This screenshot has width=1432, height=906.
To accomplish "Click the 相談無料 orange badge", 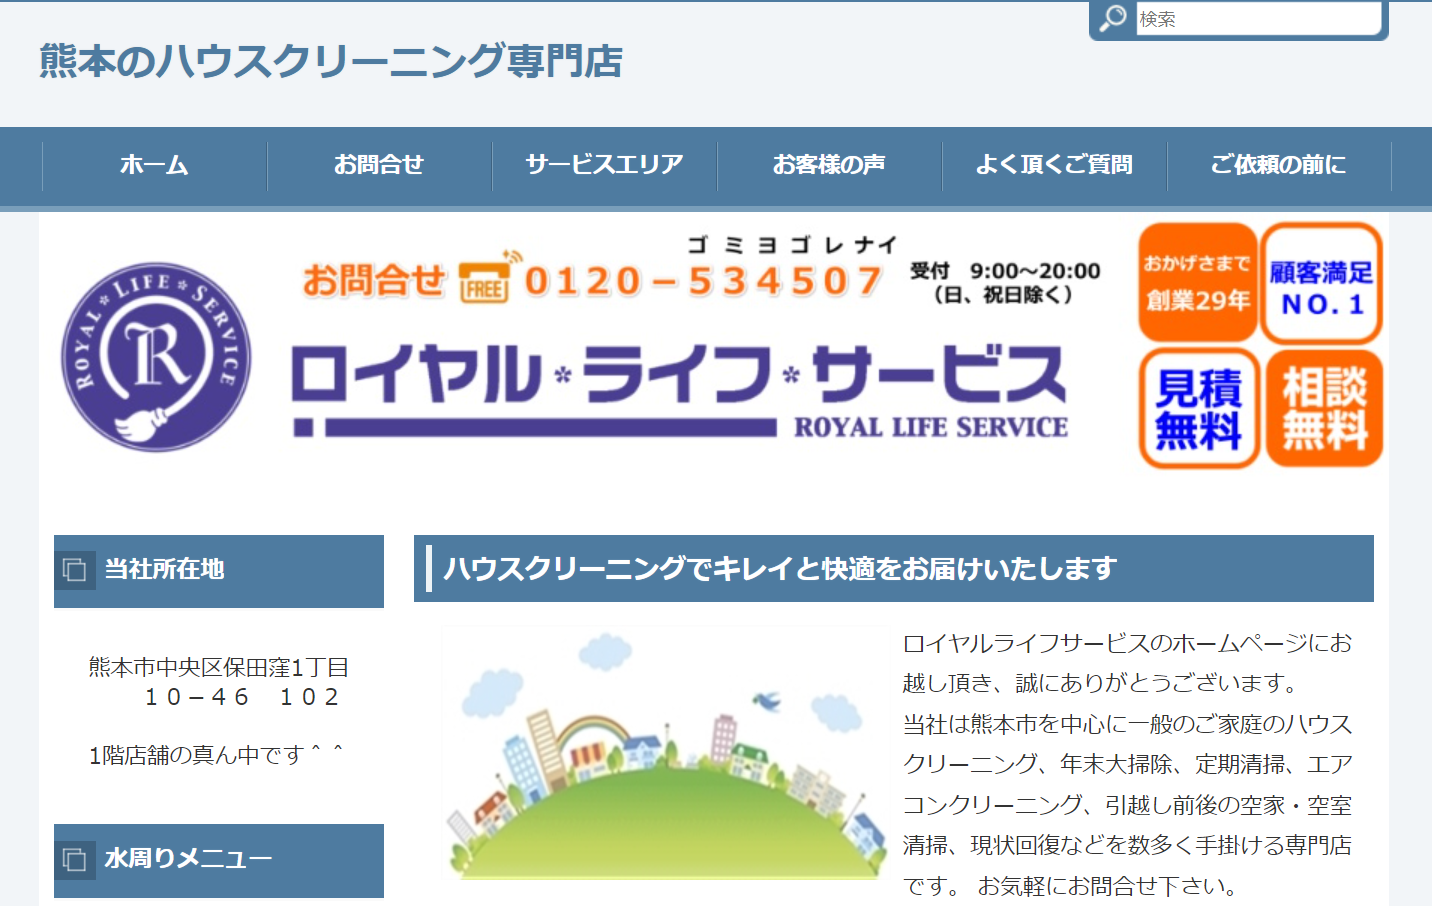I will click(1324, 408).
